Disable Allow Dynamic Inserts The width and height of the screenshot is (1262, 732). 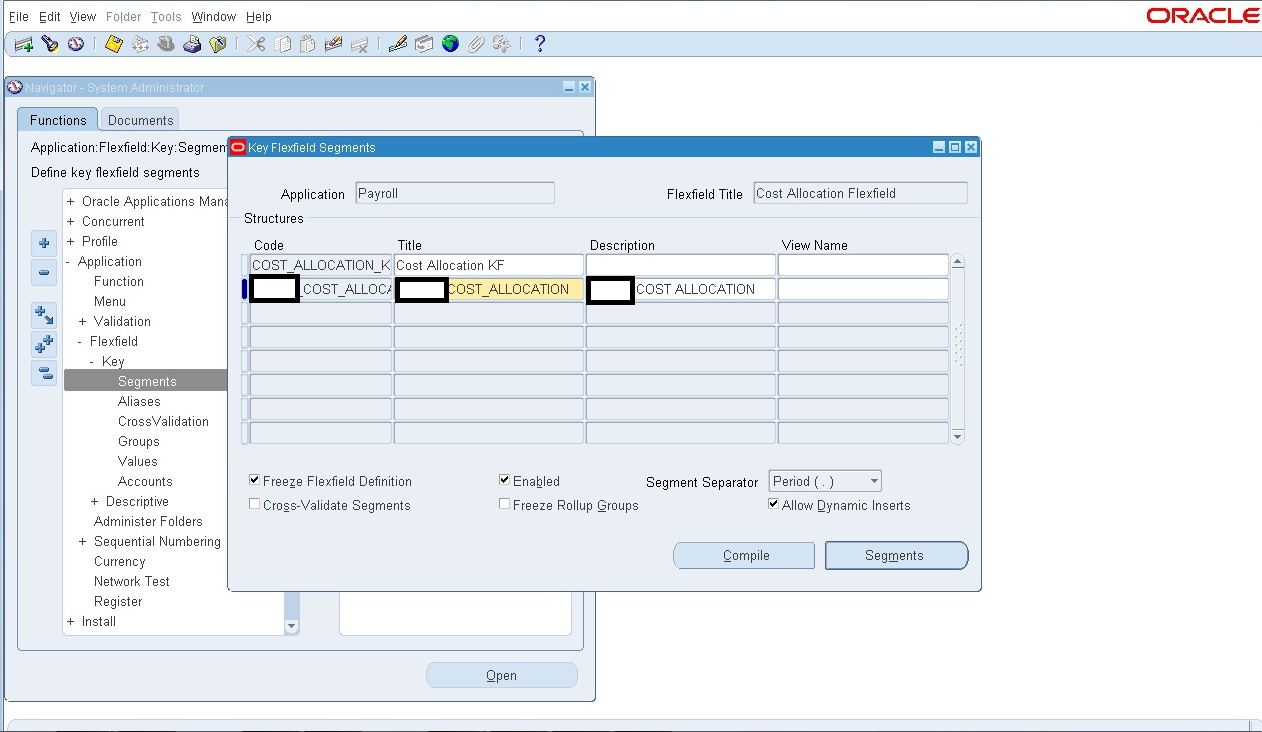pos(772,504)
